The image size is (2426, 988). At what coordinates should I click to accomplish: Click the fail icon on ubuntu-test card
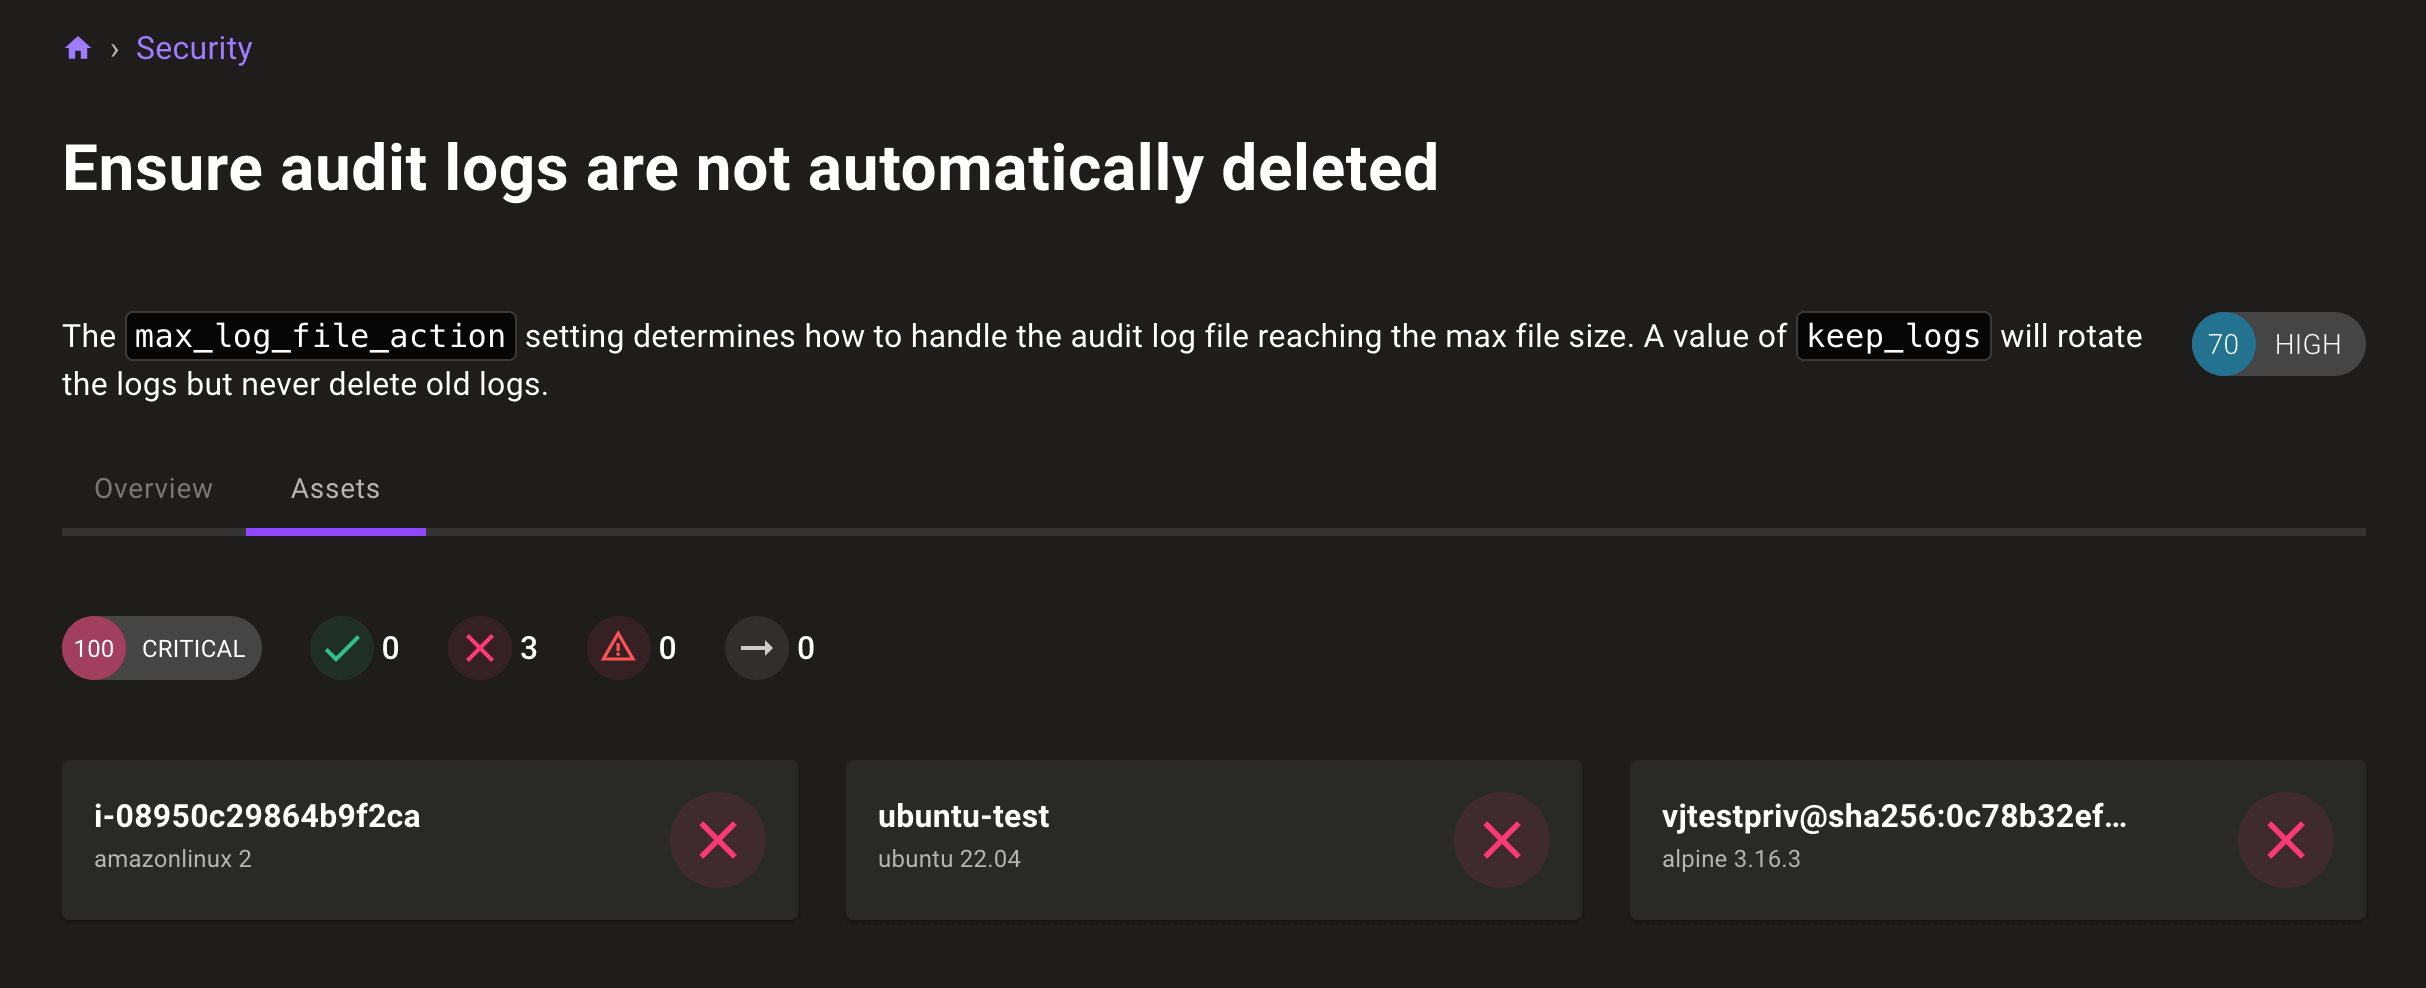(x=1501, y=840)
